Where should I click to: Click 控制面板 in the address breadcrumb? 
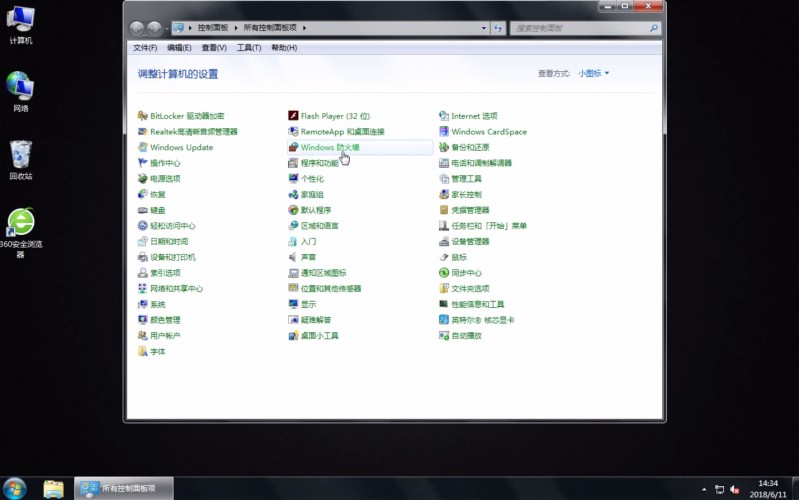click(x=213, y=28)
